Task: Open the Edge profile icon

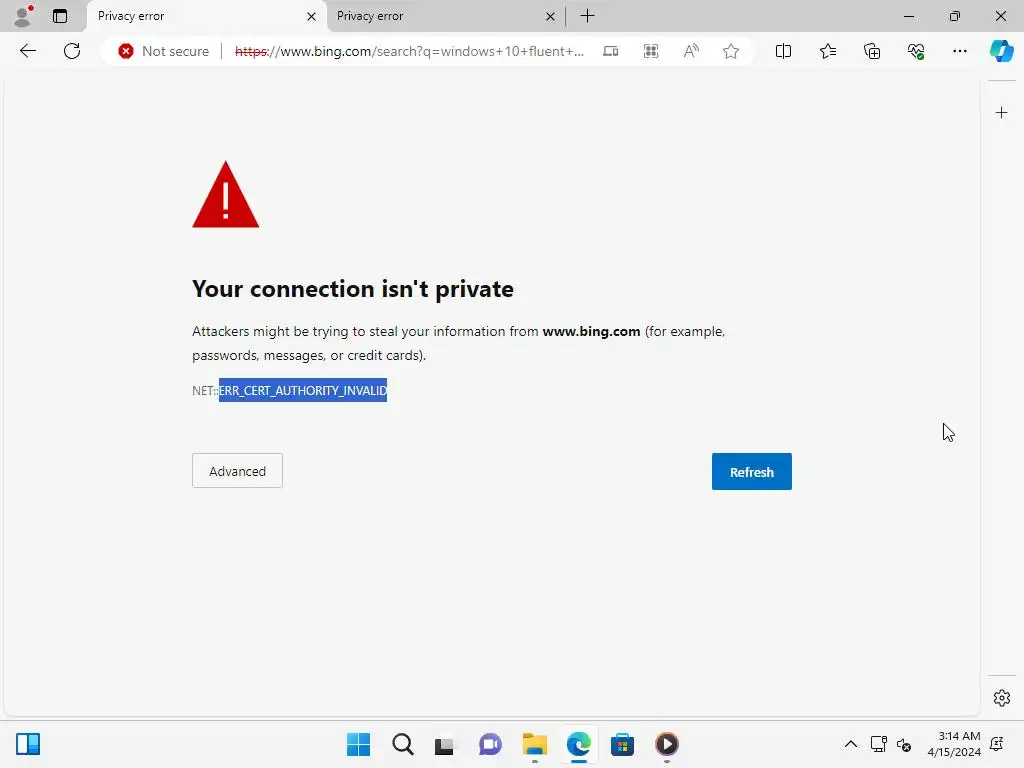Action: coord(24,16)
